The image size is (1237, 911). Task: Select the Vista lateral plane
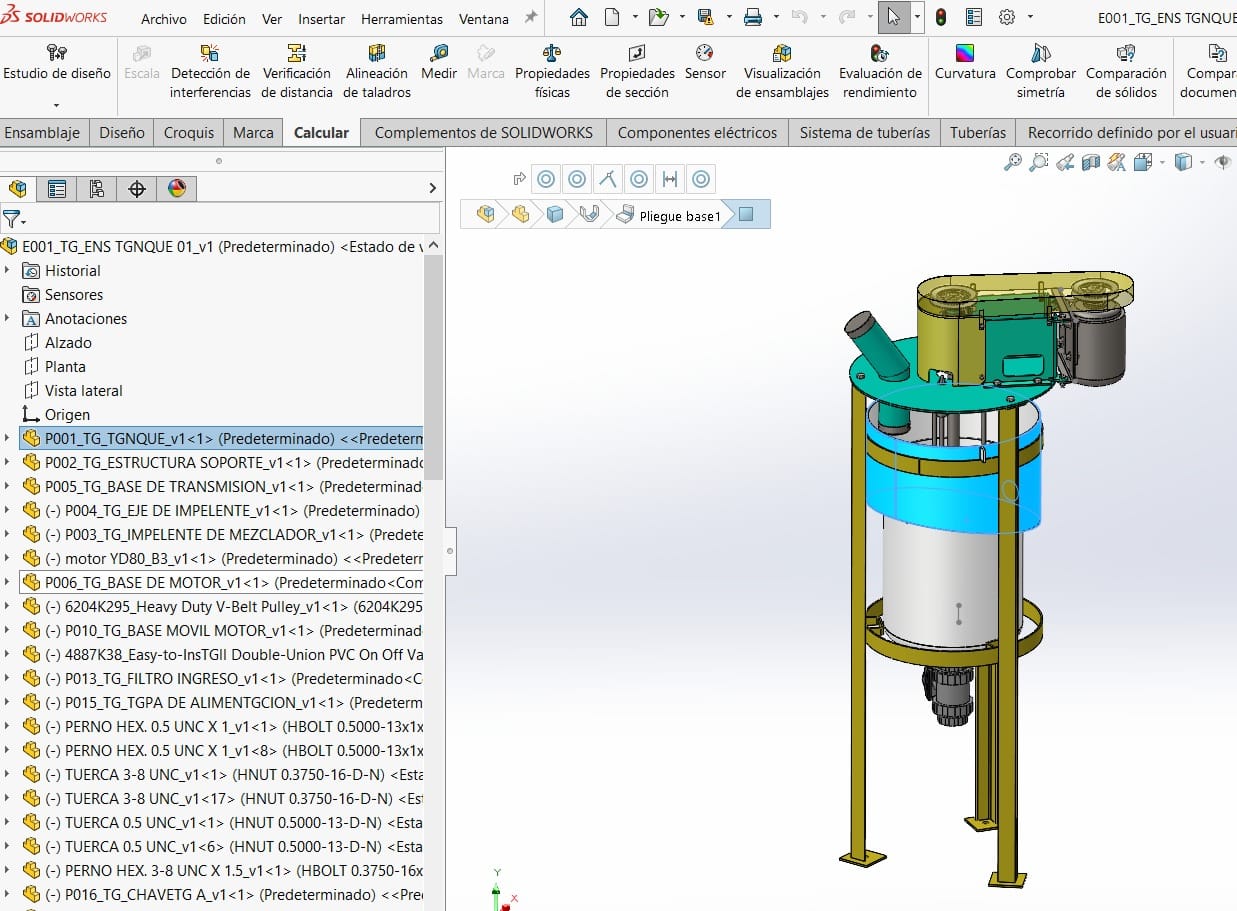(x=83, y=391)
